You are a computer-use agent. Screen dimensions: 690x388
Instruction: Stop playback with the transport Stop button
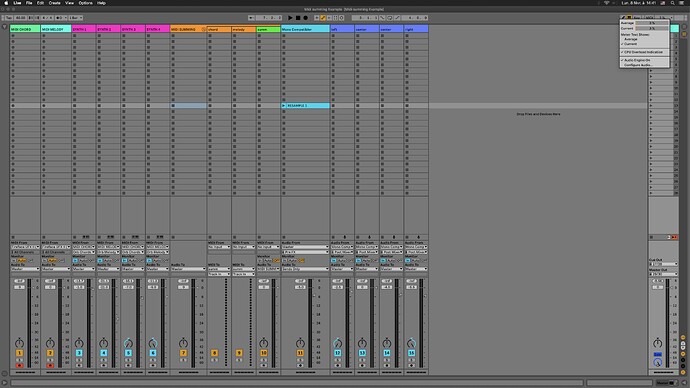pos(298,18)
